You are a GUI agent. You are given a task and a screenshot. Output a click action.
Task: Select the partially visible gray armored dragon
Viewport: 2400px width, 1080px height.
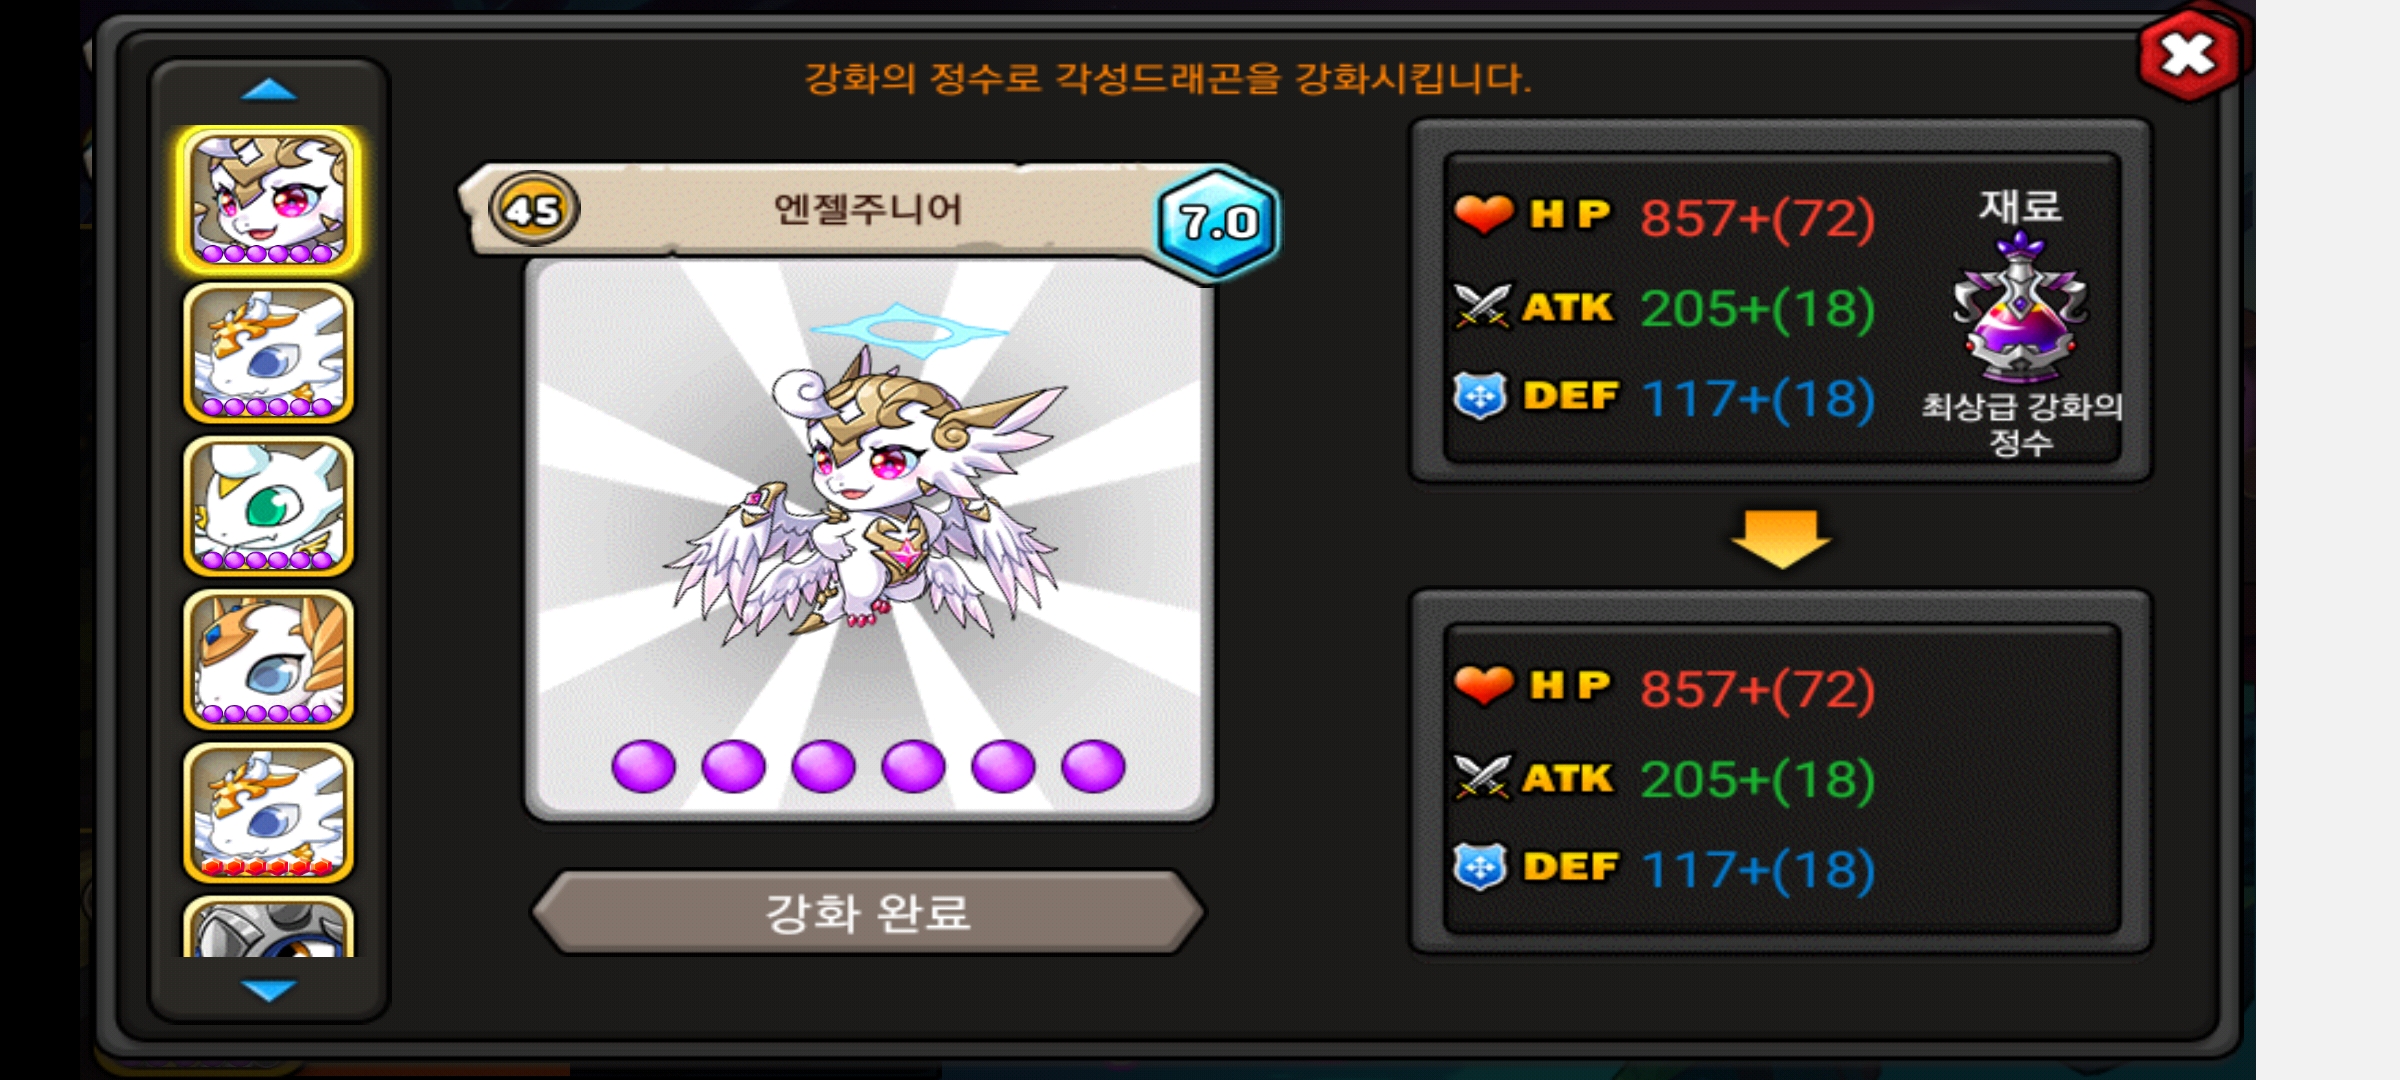point(268,927)
